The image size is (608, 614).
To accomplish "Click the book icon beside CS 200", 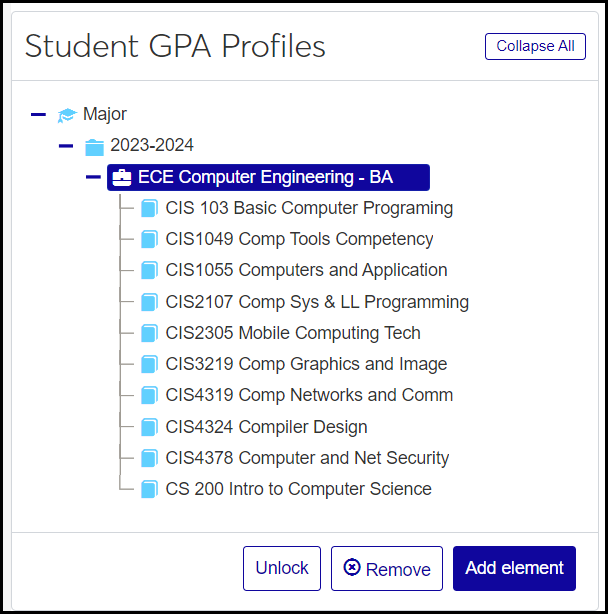I will pyautogui.click(x=150, y=489).
